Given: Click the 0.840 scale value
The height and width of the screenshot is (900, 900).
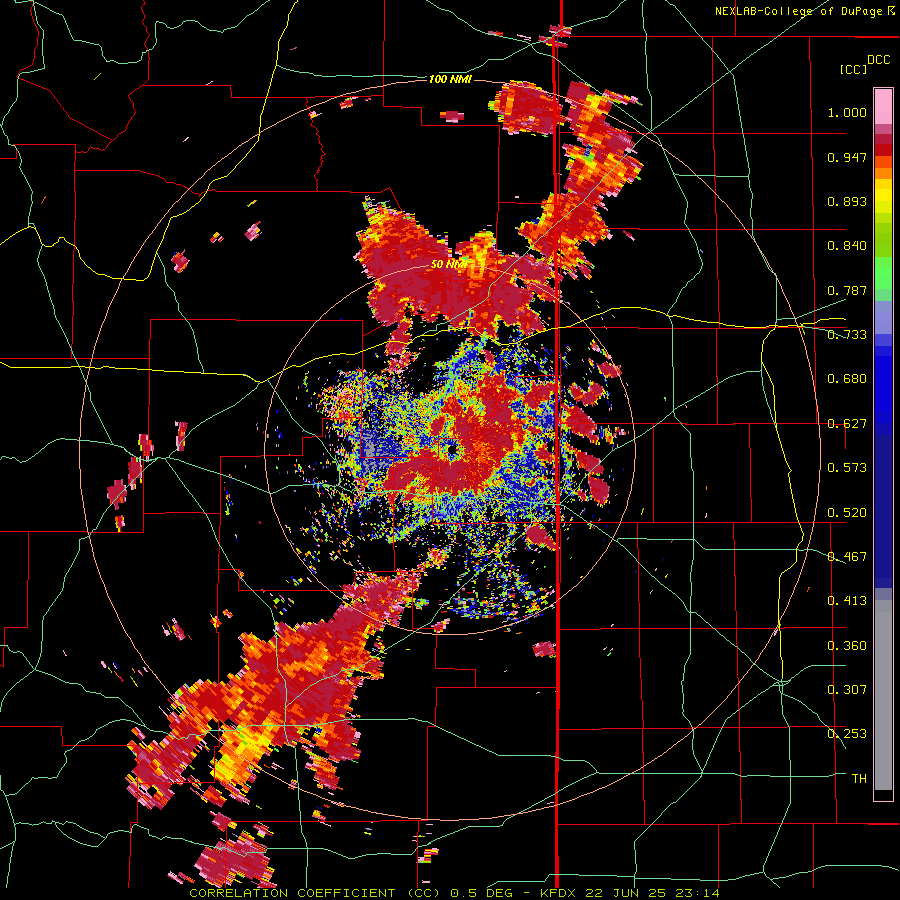Looking at the screenshot, I should pos(847,246).
